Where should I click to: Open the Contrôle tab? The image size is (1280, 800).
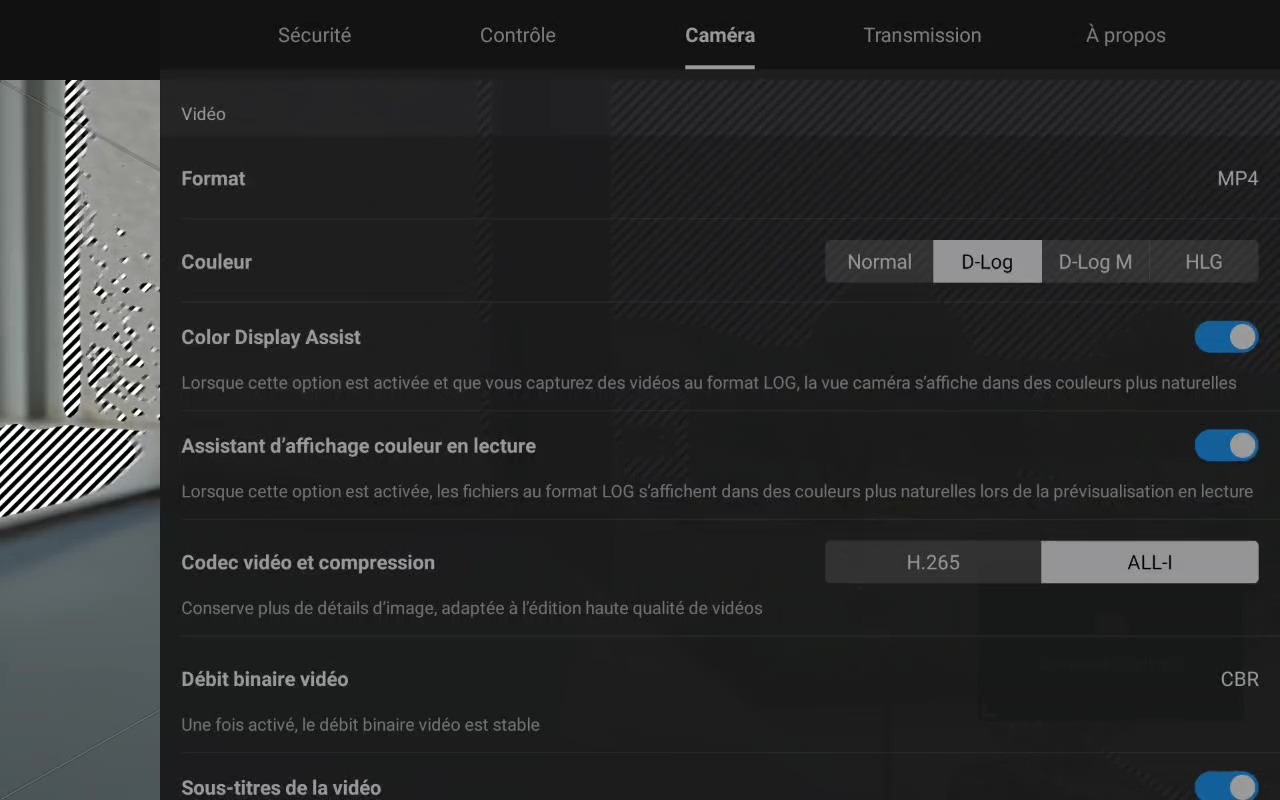517,35
